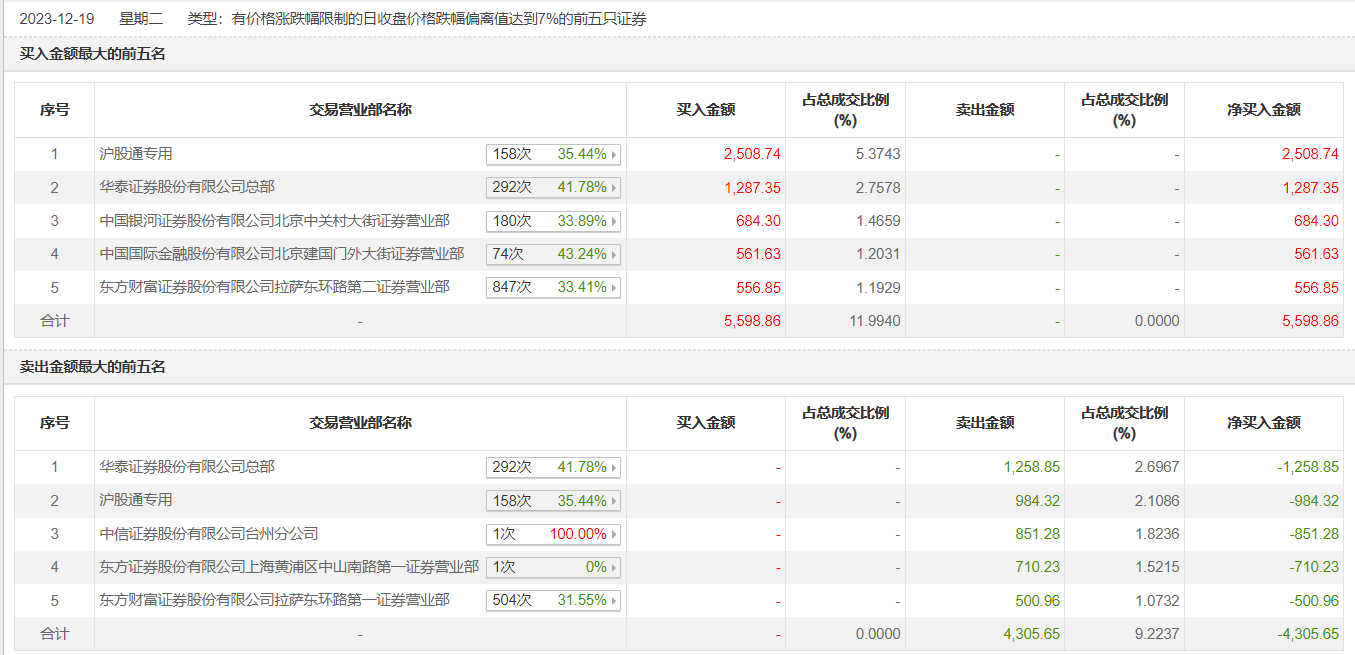Screen dimensions: 1355x655
Task: Click 东方财富证券上海黄浦区中山南路第一证券营业部 link
Action: (289, 567)
